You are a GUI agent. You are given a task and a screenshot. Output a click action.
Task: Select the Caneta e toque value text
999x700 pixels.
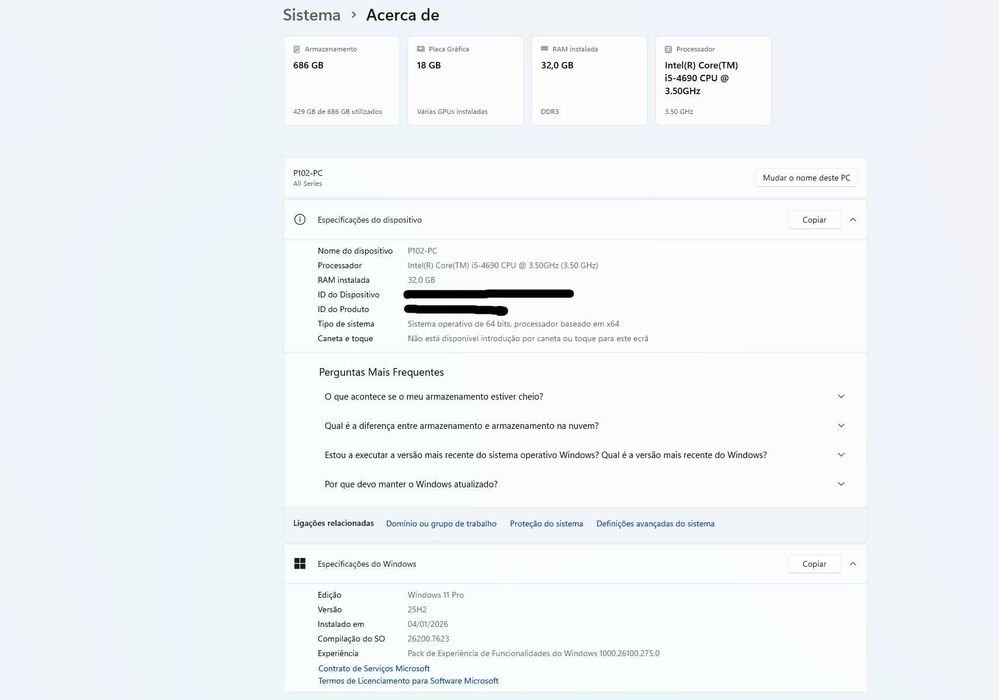(x=528, y=339)
